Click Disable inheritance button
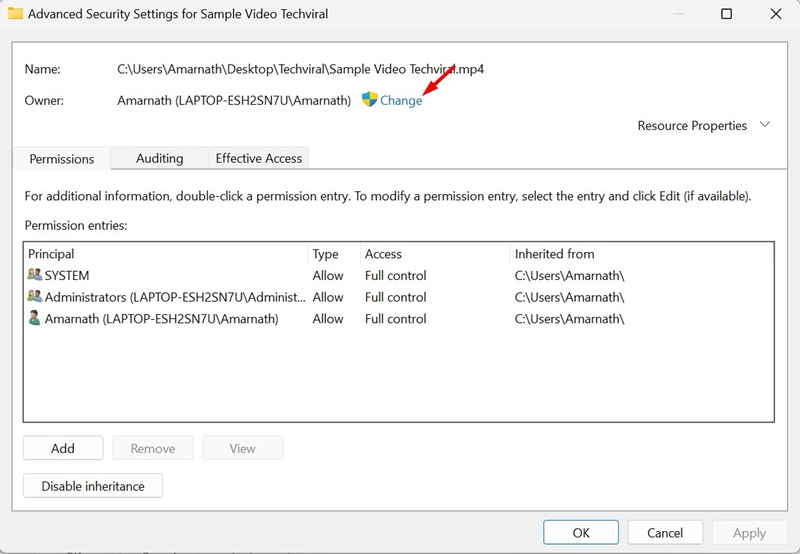This screenshot has width=800, height=554. click(x=93, y=486)
